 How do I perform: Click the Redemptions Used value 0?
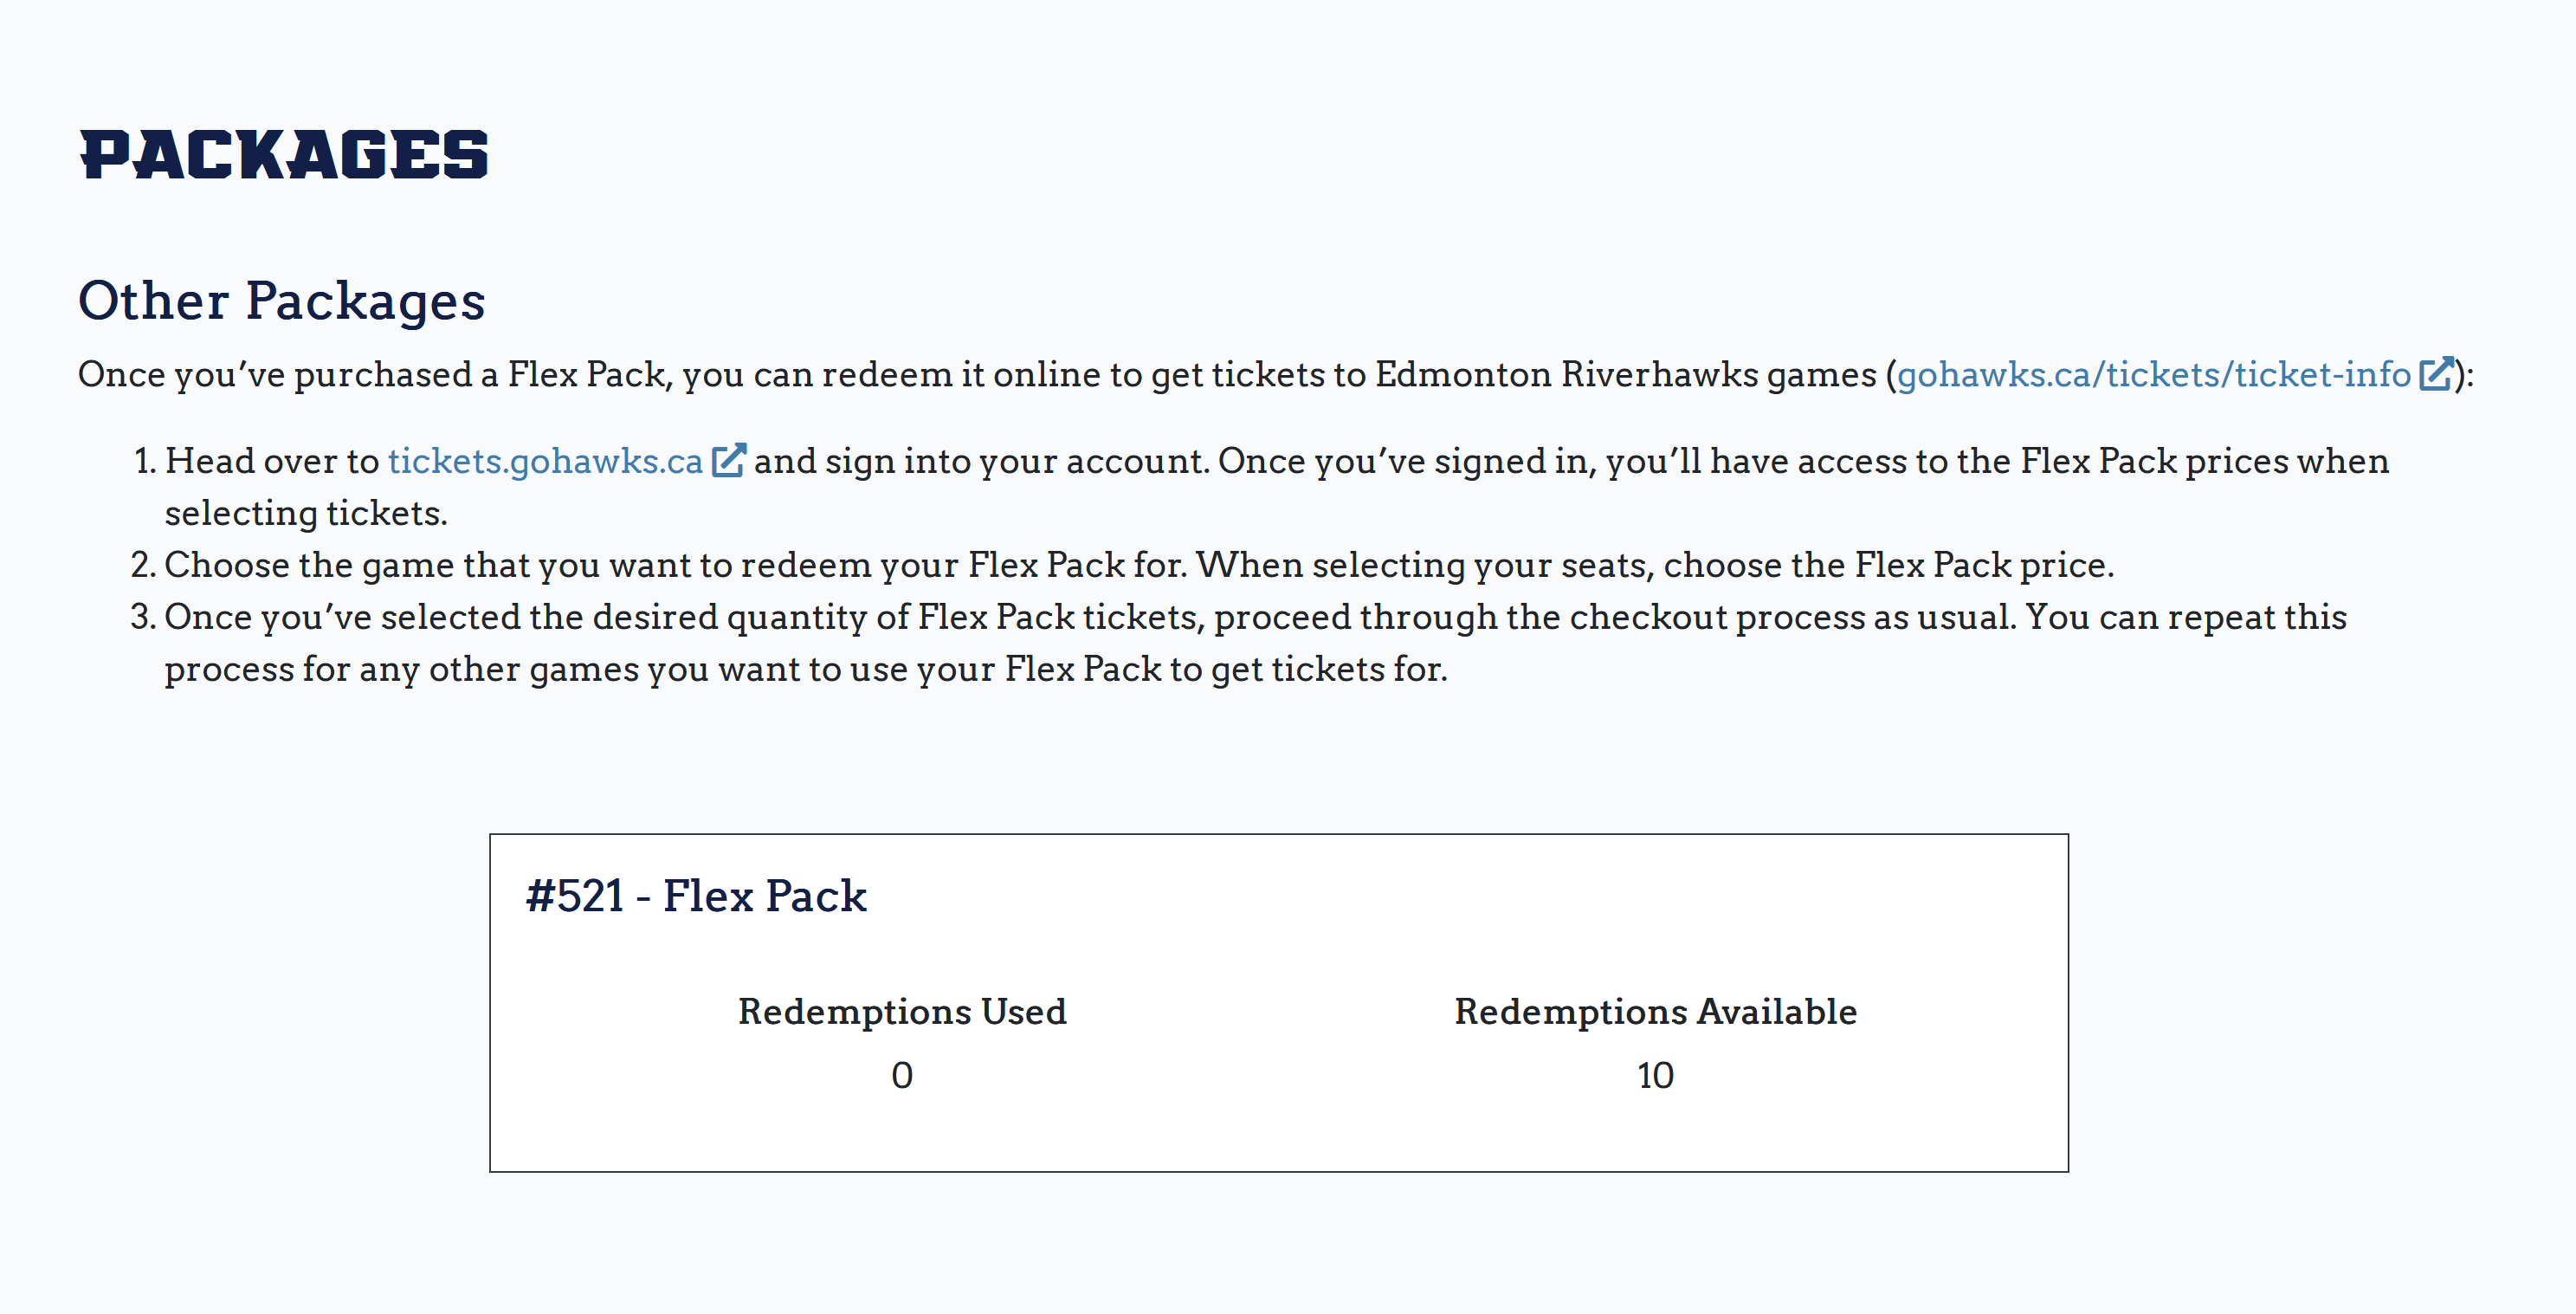tap(902, 1076)
